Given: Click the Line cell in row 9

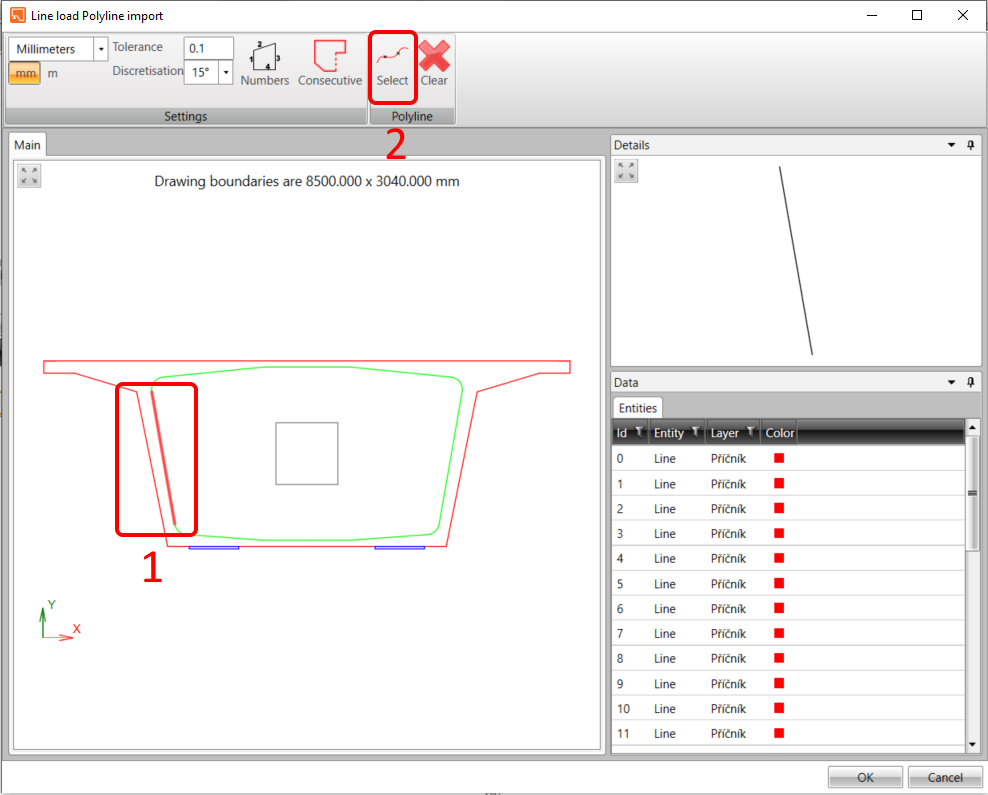Looking at the screenshot, I should pos(664,684).
